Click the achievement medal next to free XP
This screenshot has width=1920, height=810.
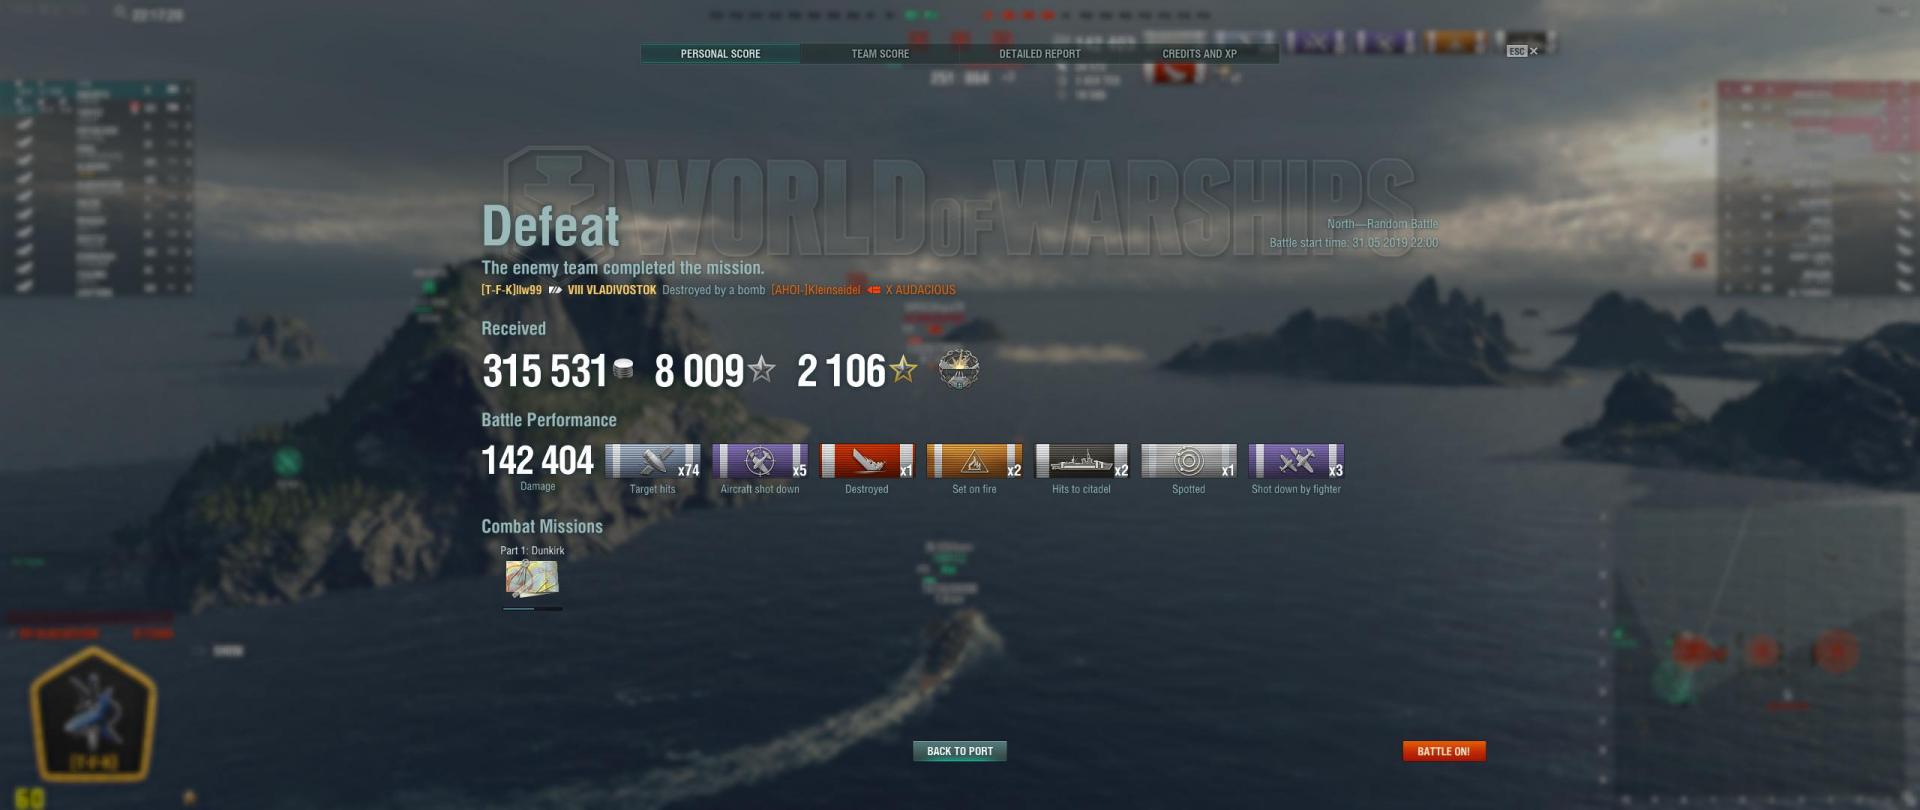point(958,369)
